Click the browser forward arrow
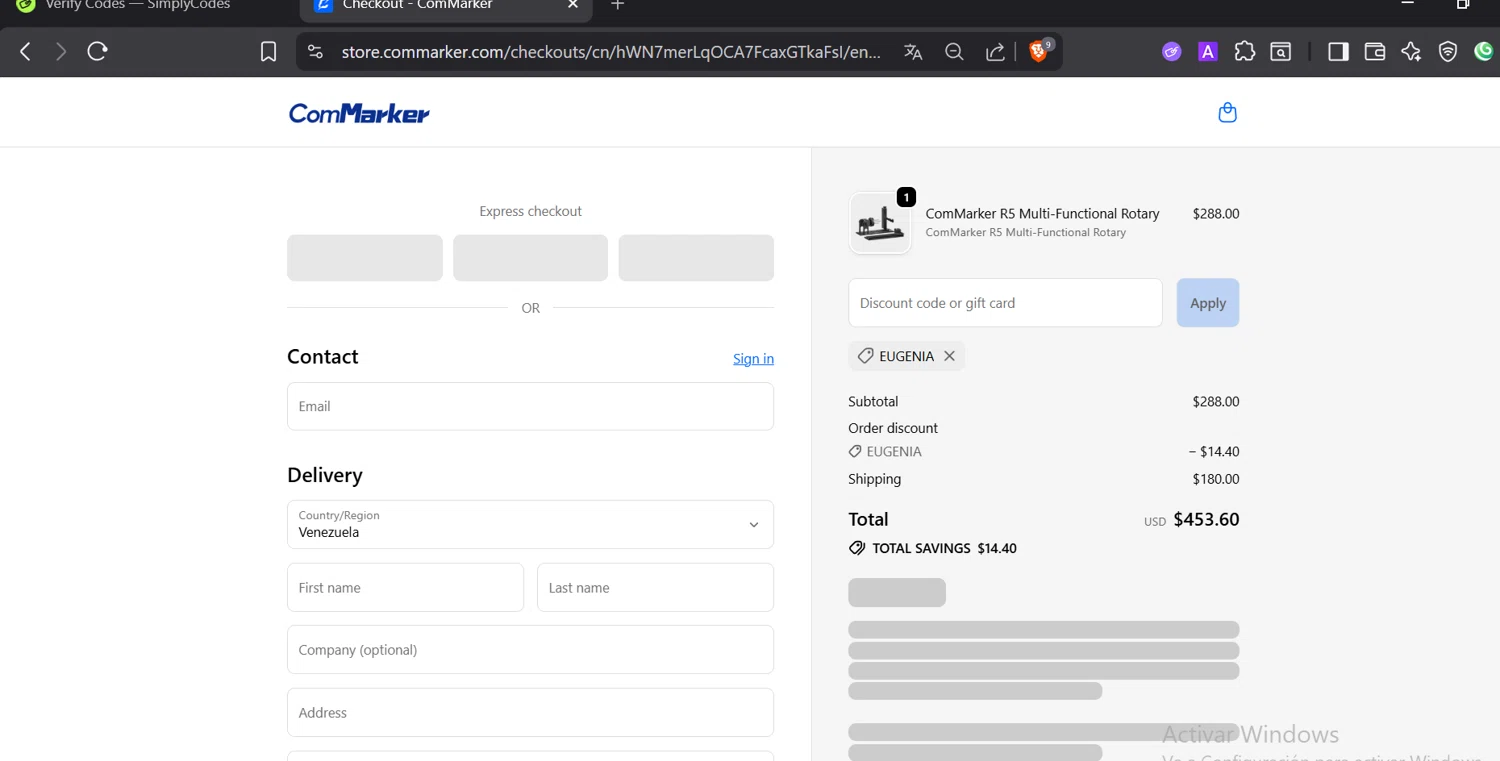Screen dimensions: 1500x761 (61, 51)
